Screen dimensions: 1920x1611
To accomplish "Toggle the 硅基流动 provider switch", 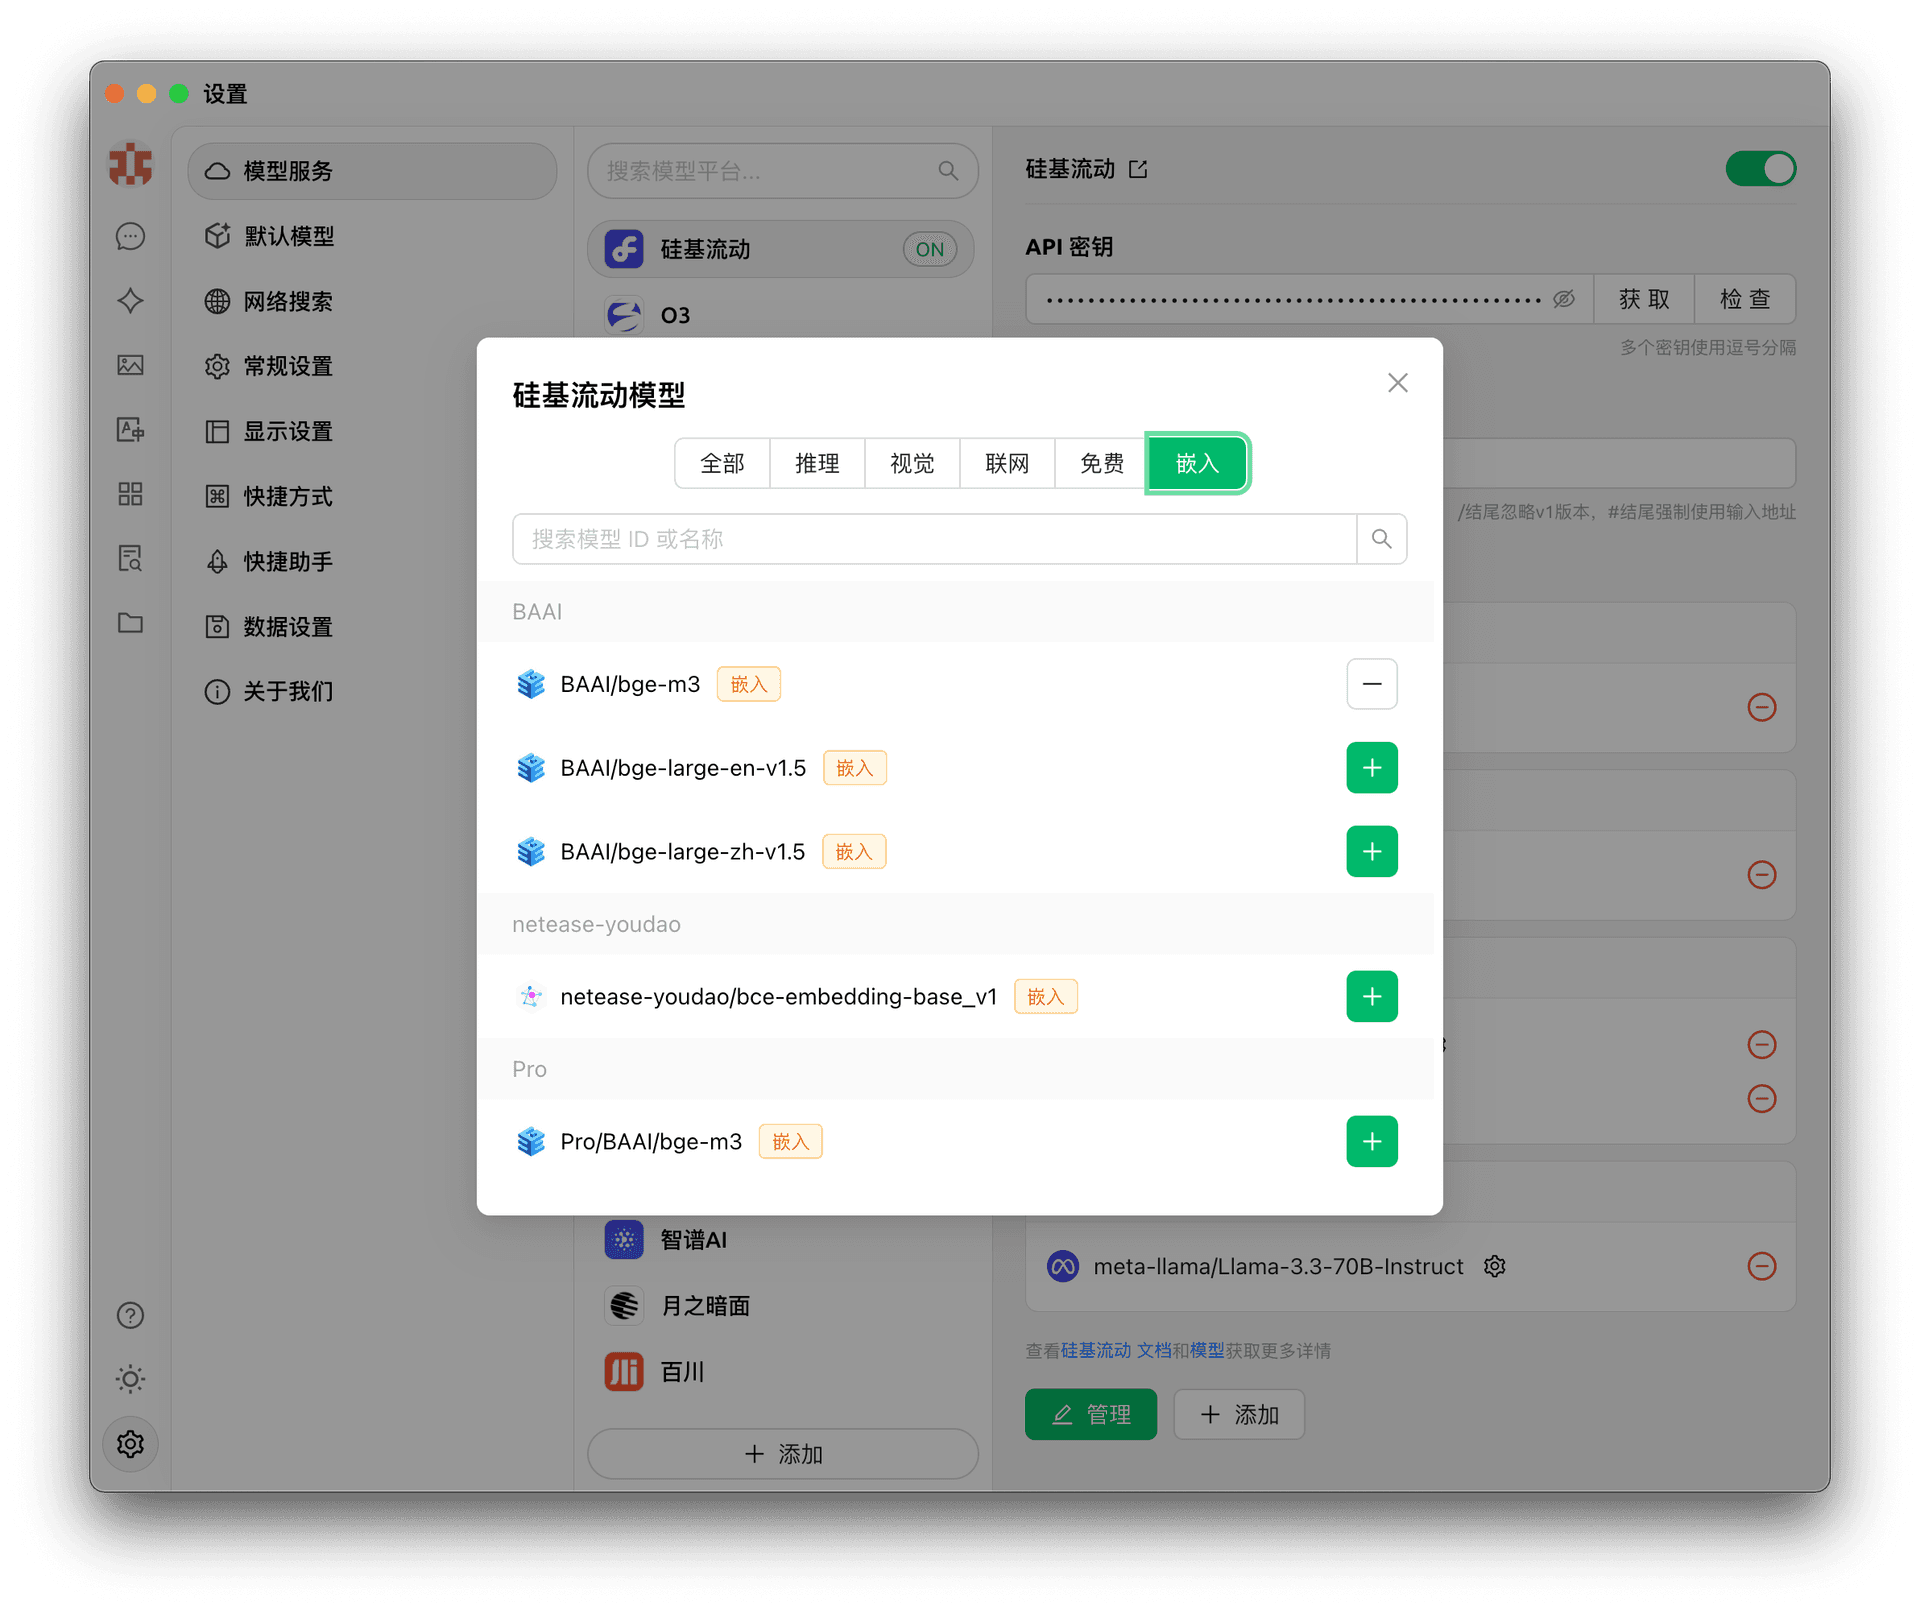I will (x=1760, y=169).
